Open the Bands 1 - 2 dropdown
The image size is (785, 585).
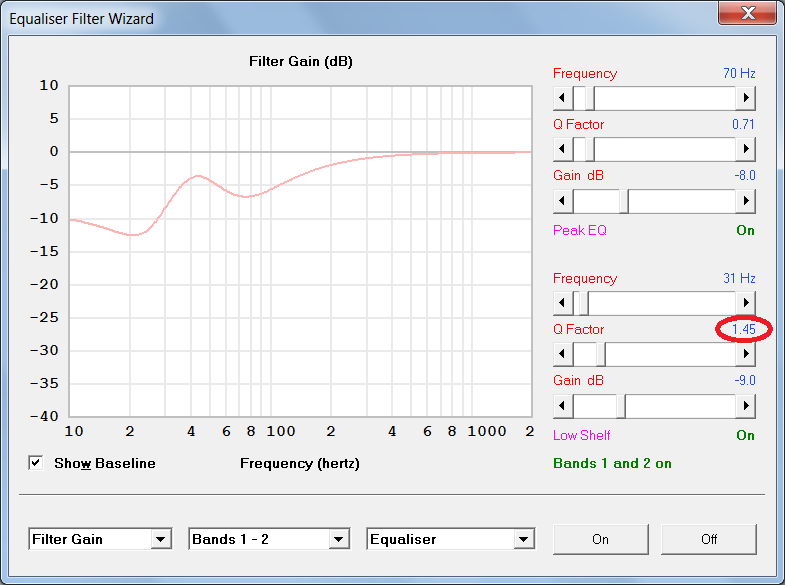tap(269, 539)
